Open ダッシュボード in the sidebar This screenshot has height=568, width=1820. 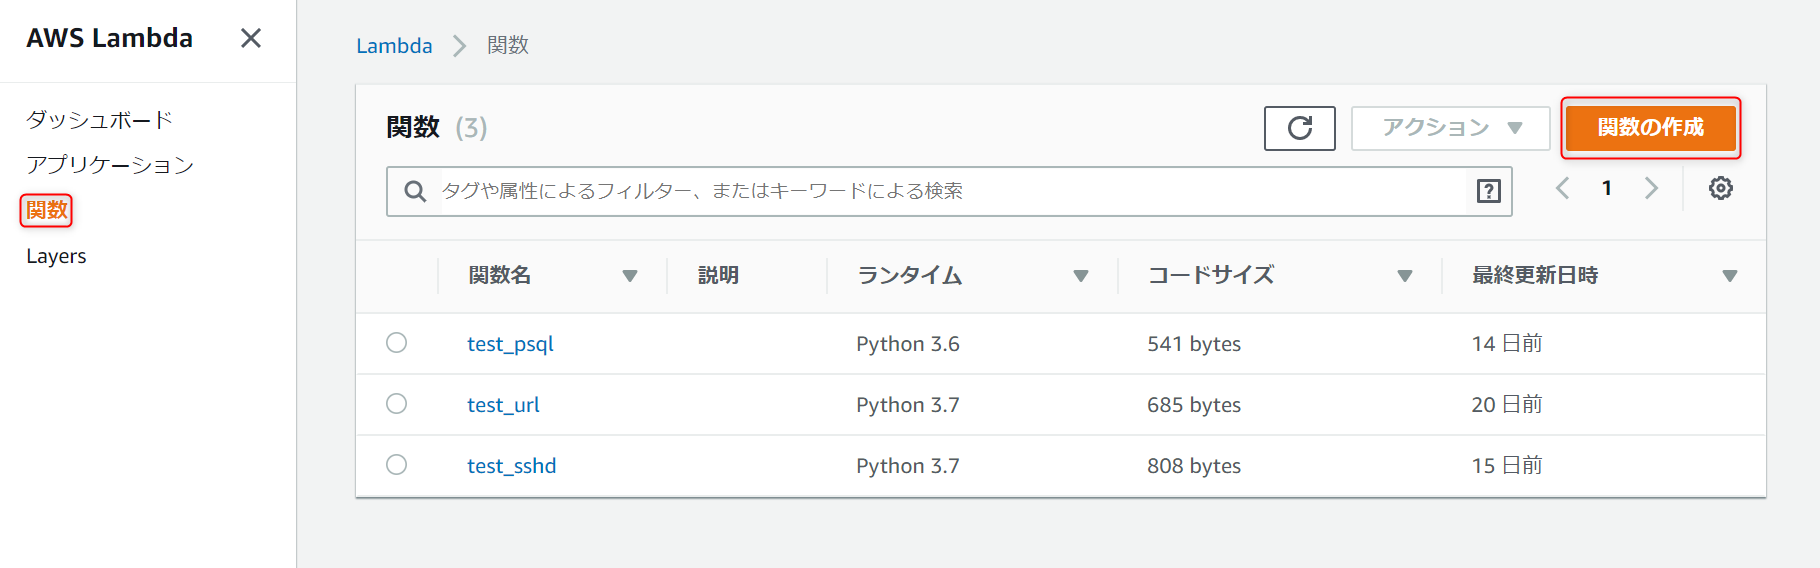[x=99, y=120]
